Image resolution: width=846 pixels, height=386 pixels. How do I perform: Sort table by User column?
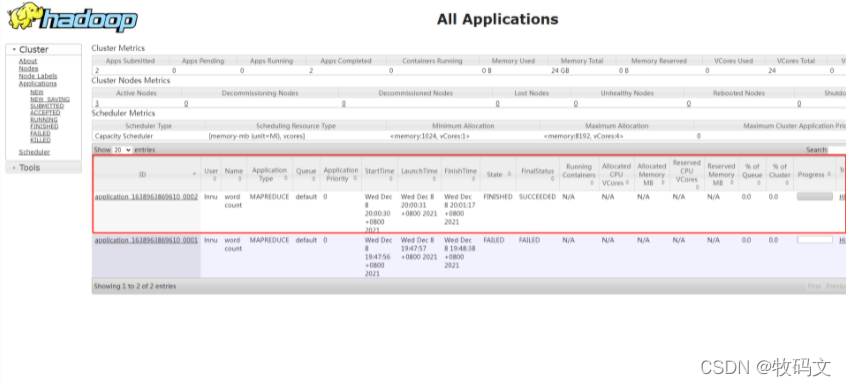coord(211,174)
